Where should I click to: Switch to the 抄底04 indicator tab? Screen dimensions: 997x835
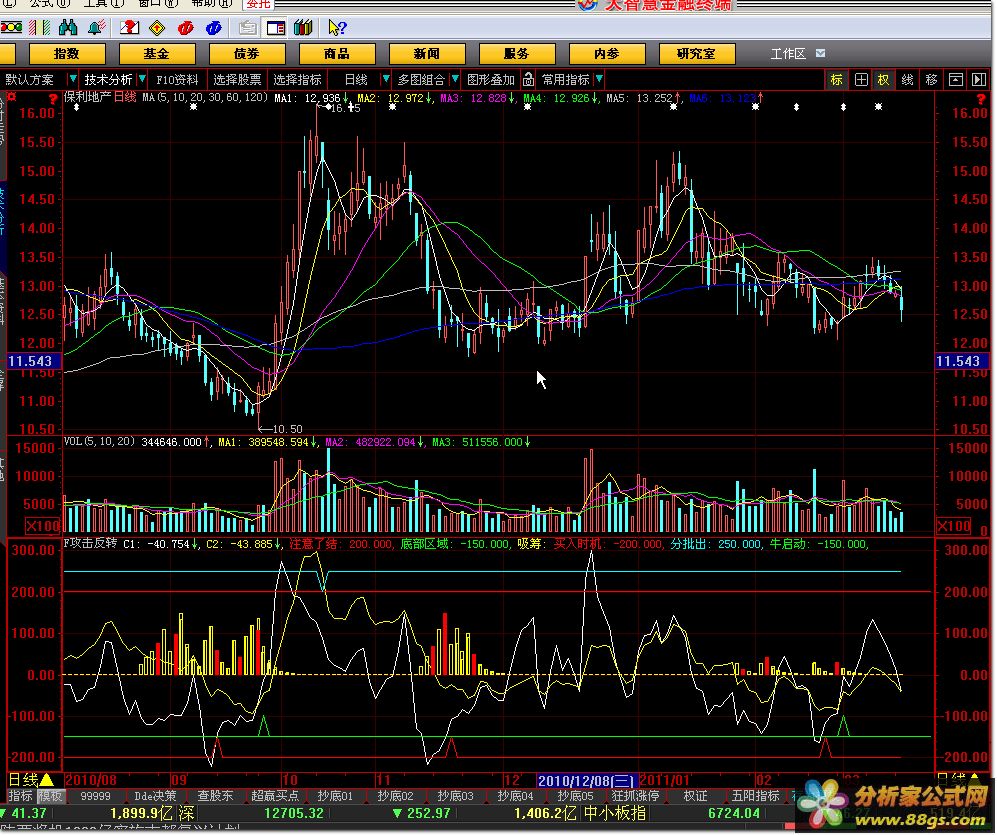coord(514,796)
